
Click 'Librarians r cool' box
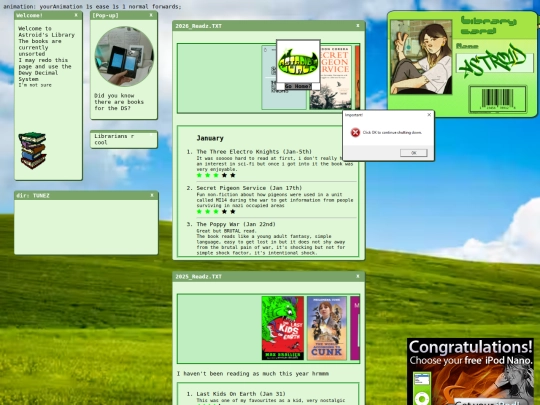pyautogui.click(x=124, y=139)
